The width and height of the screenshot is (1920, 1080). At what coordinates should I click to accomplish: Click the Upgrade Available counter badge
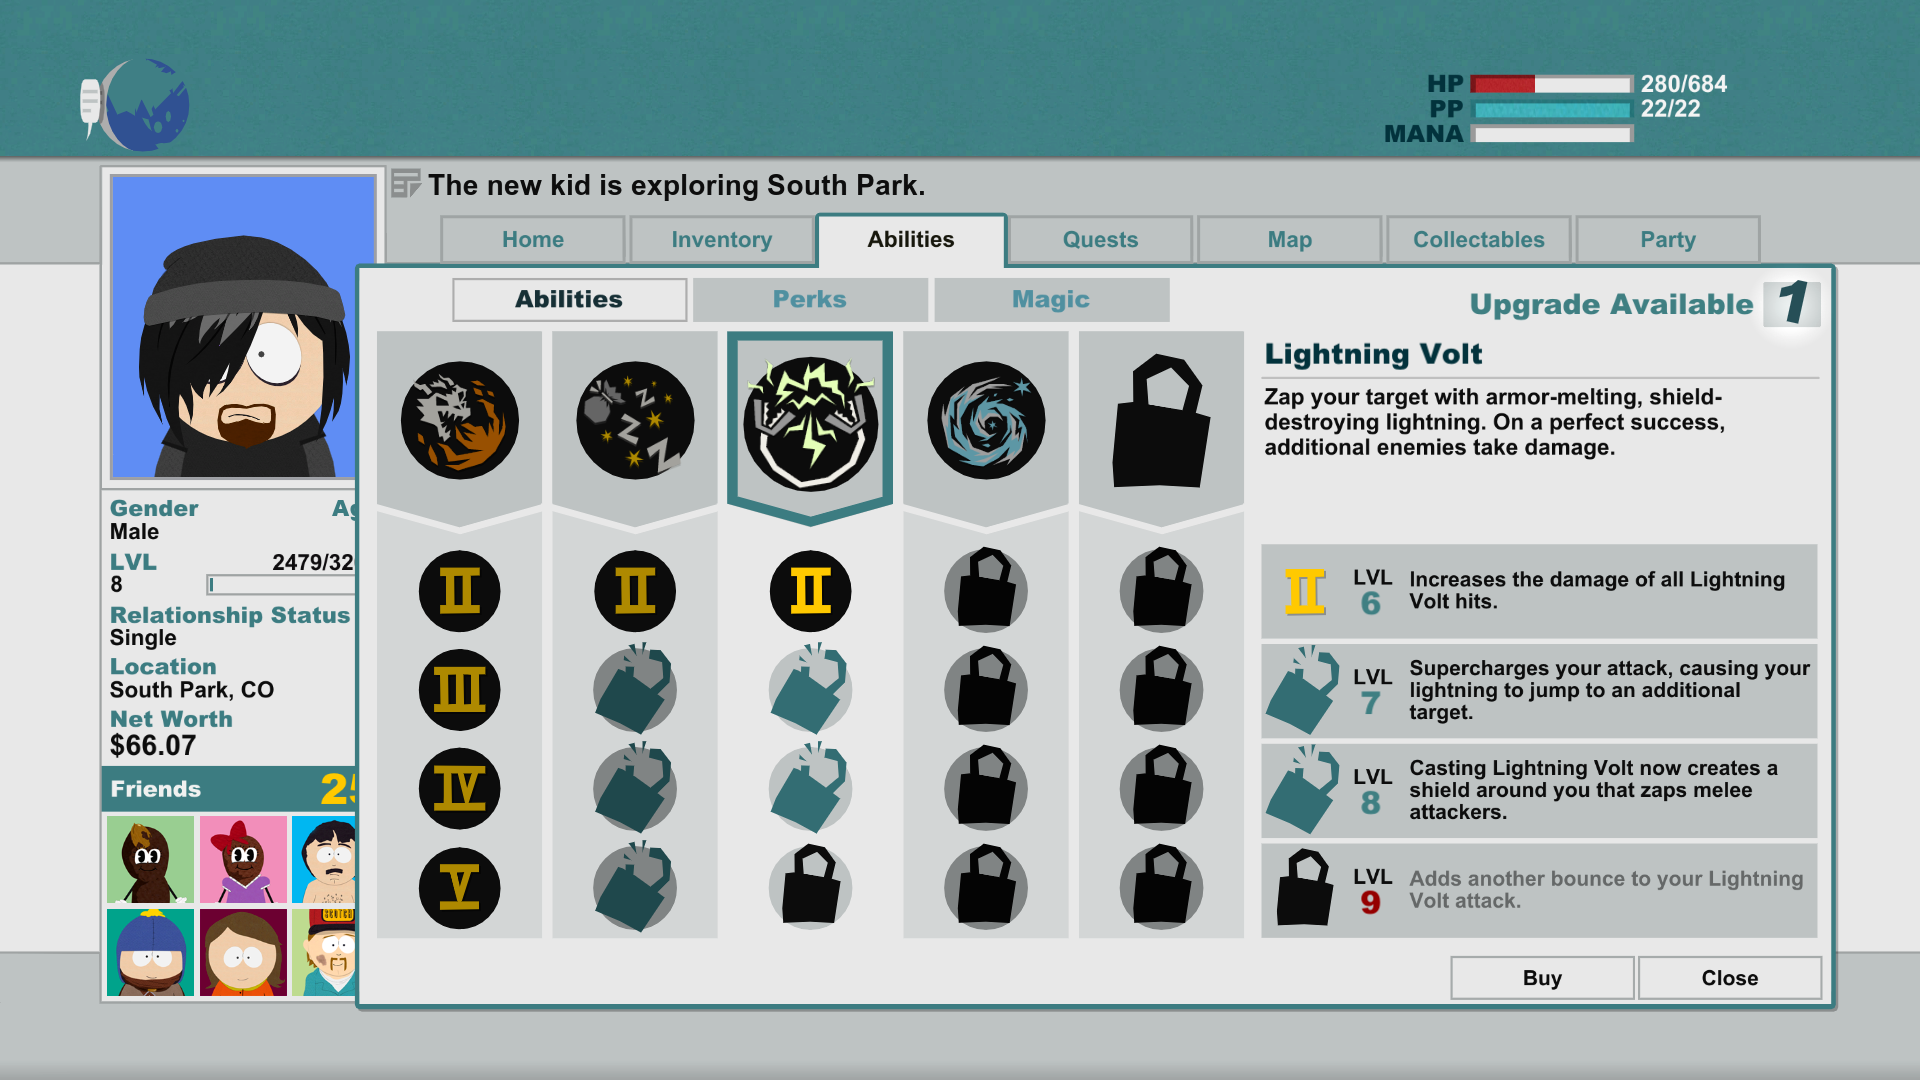point(1791,303)
